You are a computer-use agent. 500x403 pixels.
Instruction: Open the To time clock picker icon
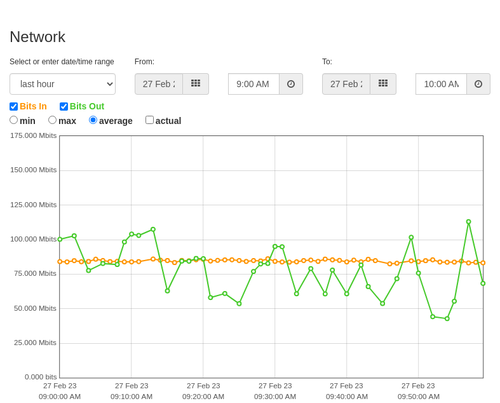(478, 84)
